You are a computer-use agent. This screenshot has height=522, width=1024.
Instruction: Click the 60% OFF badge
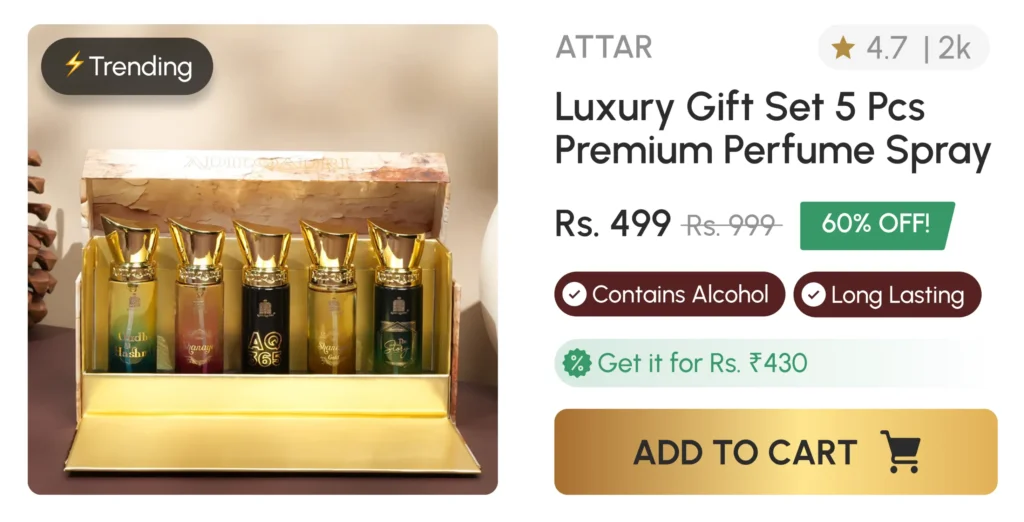(877, 225)
